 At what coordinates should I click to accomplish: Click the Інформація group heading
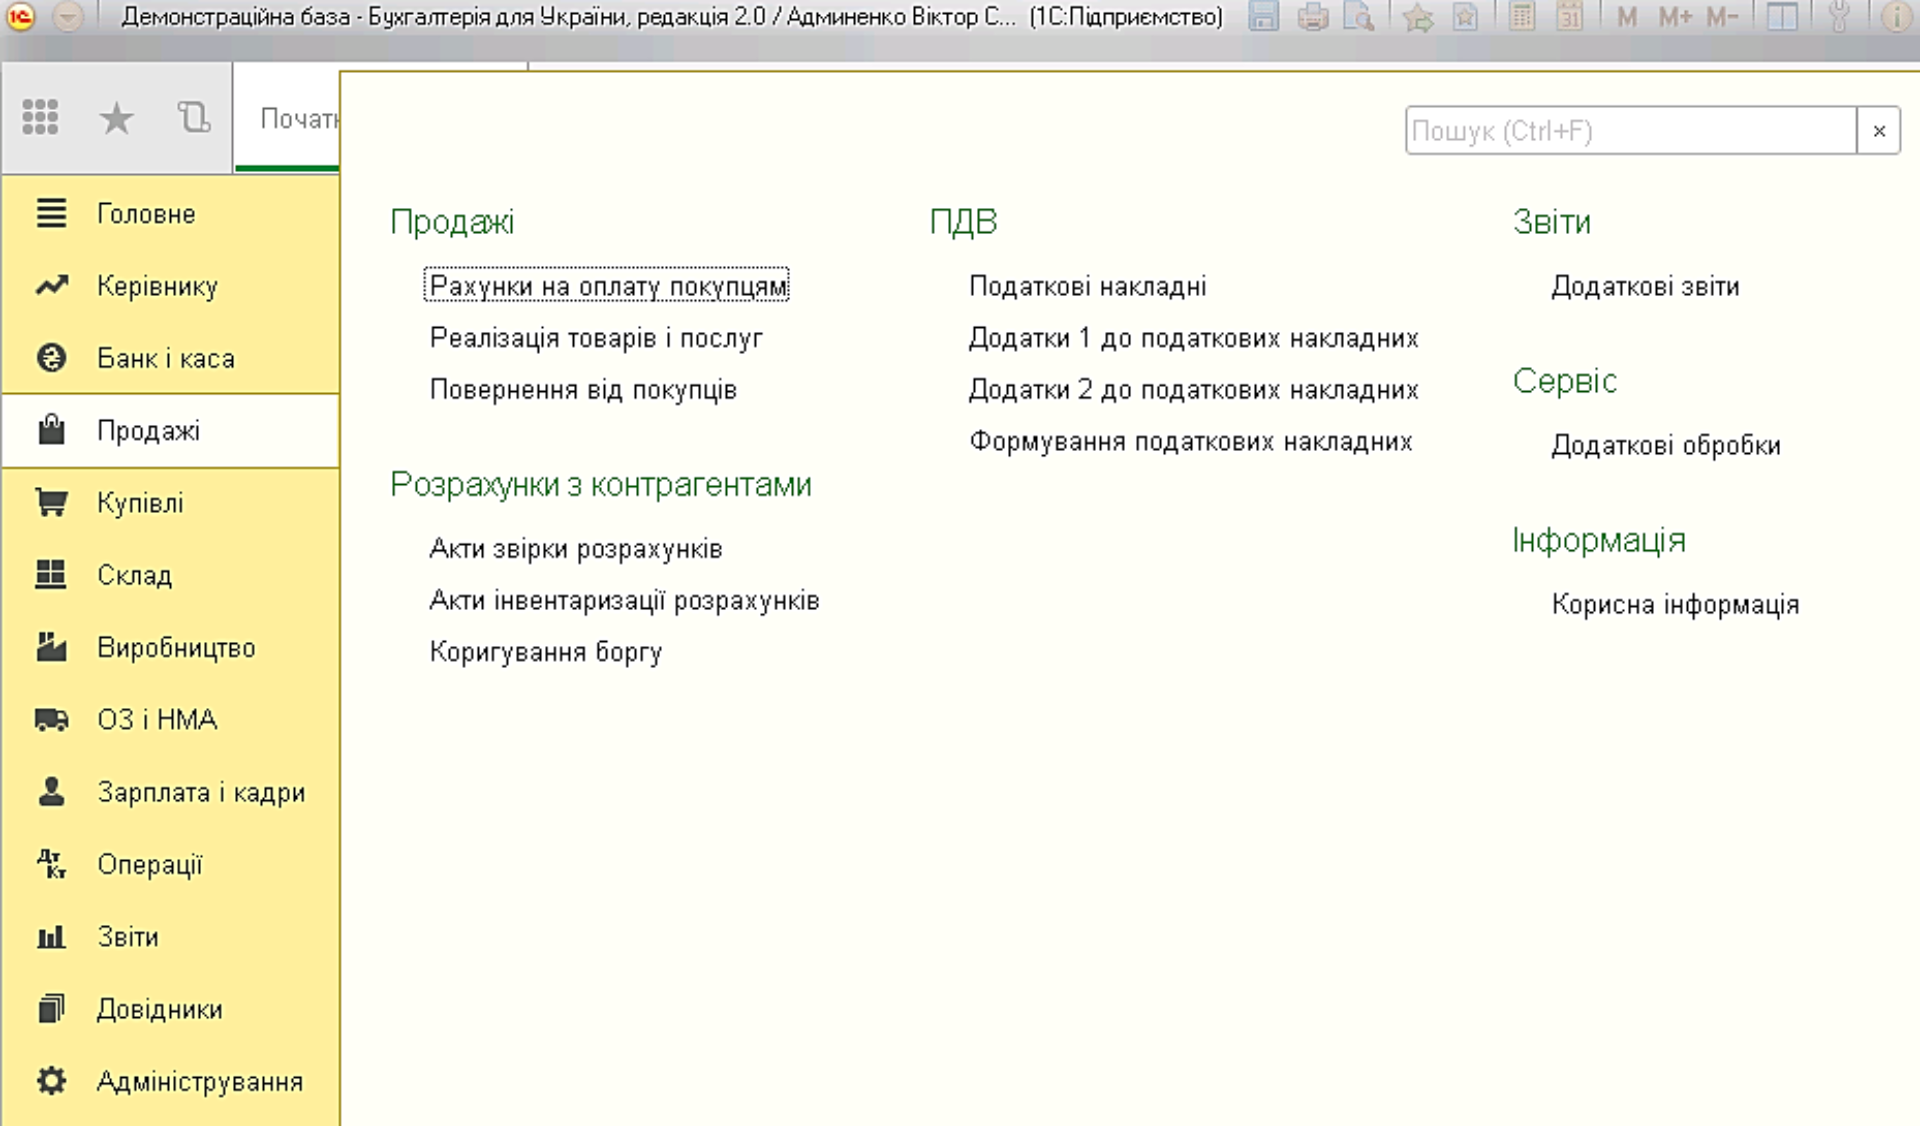tap(1599, 540)
